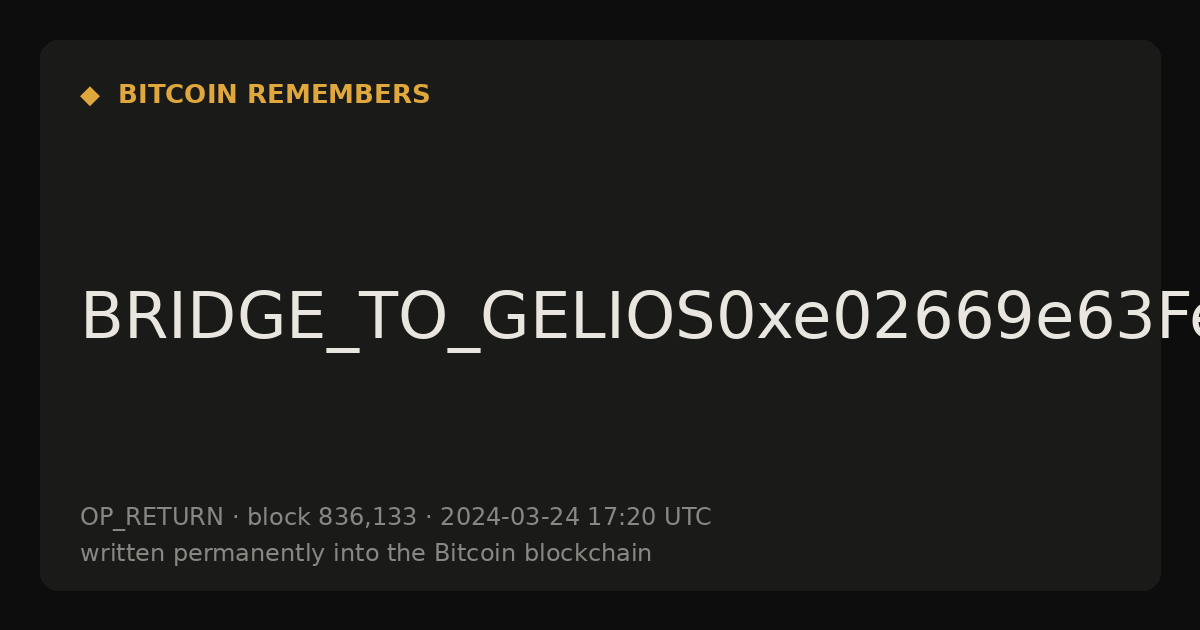
Task: Click the dot separator after OP_RETURN
Action: 235,518
